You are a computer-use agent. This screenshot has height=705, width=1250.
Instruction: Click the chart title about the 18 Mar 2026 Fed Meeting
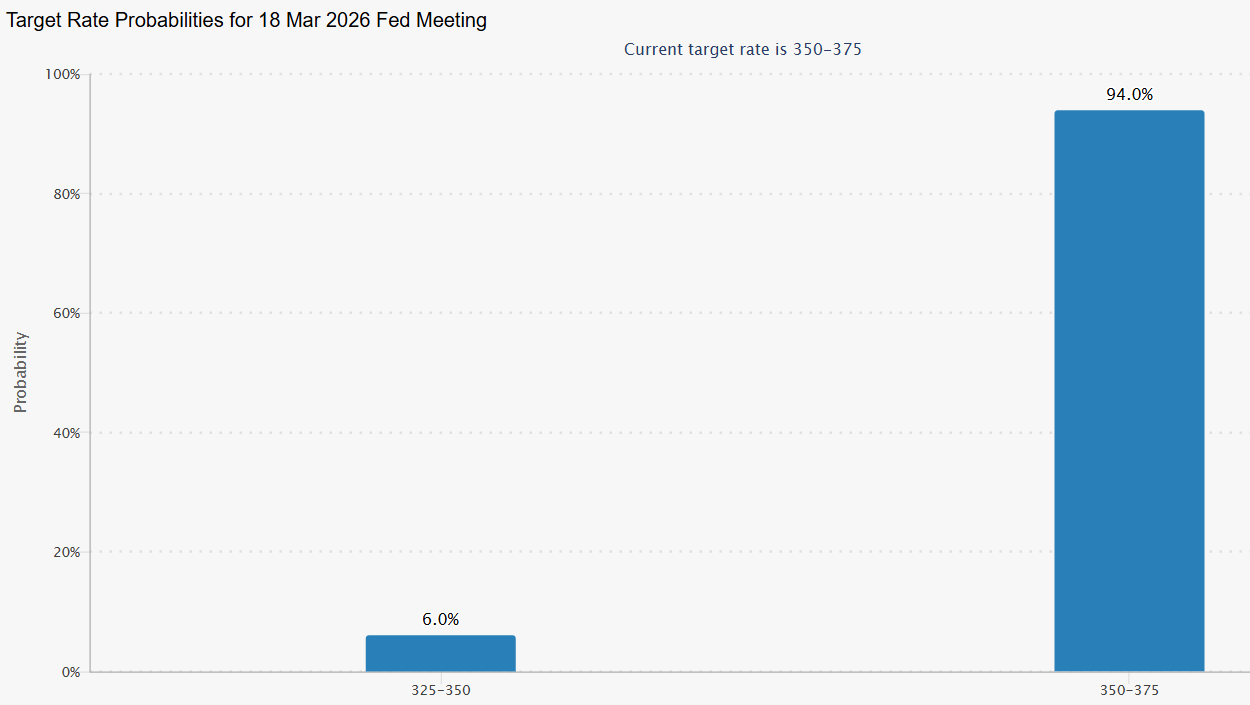click(247, 20)
